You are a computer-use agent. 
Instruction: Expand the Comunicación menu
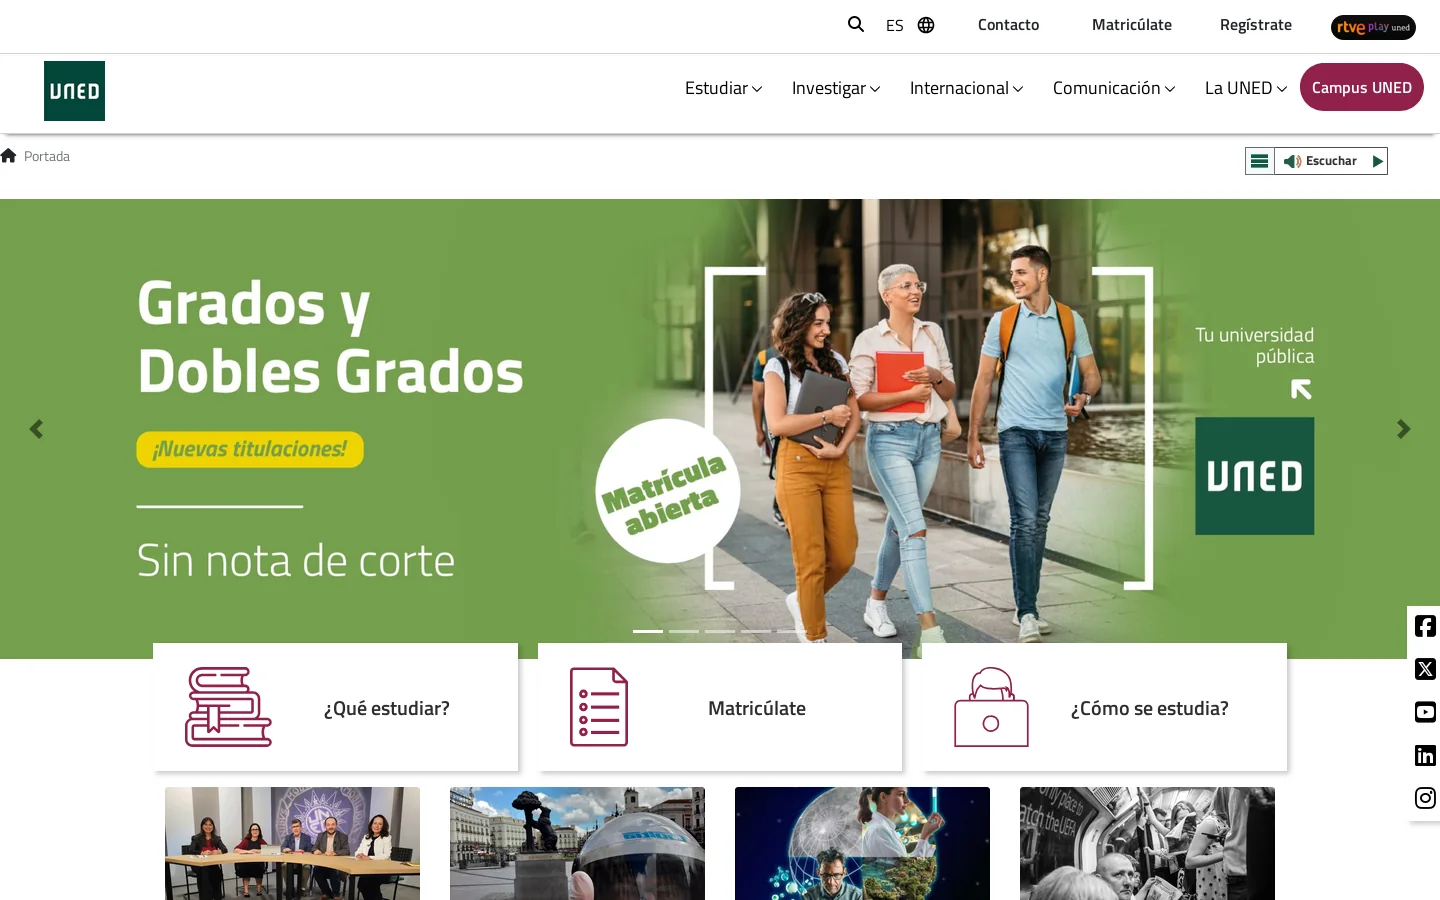tap(1114, 88)
